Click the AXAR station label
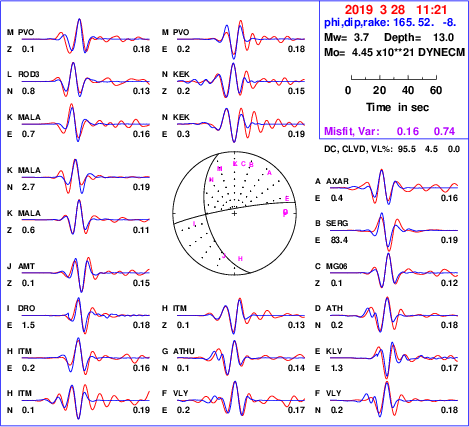469x427 pixels. pyautogui.click(x=337, y=181)
